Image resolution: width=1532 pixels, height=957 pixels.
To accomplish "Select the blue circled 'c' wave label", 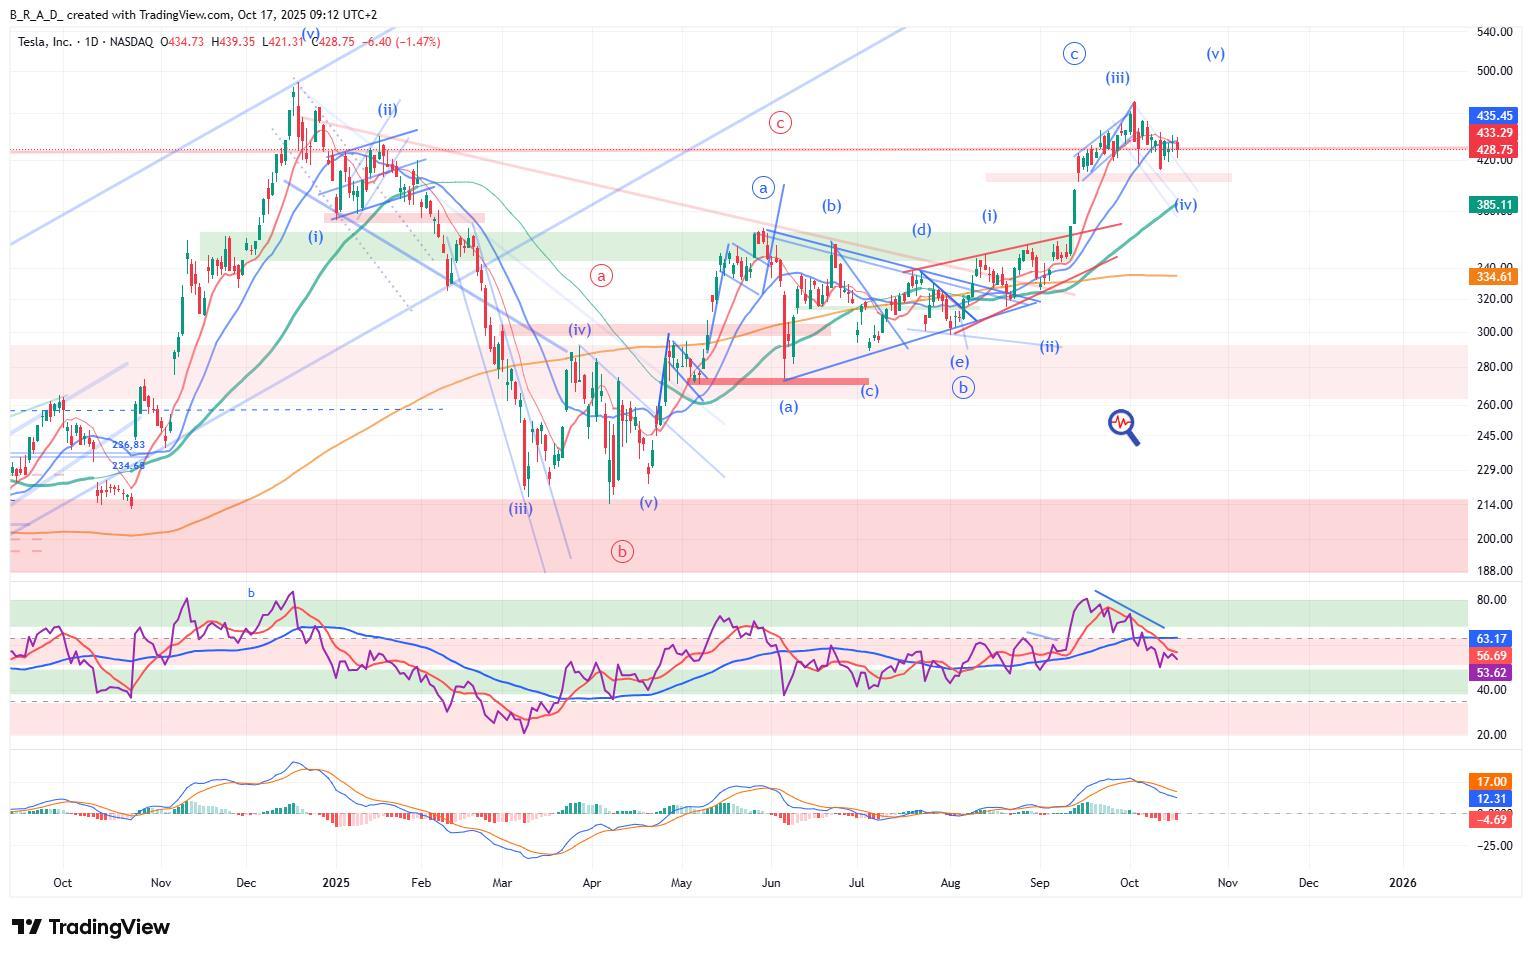I will click(1073, 54).
